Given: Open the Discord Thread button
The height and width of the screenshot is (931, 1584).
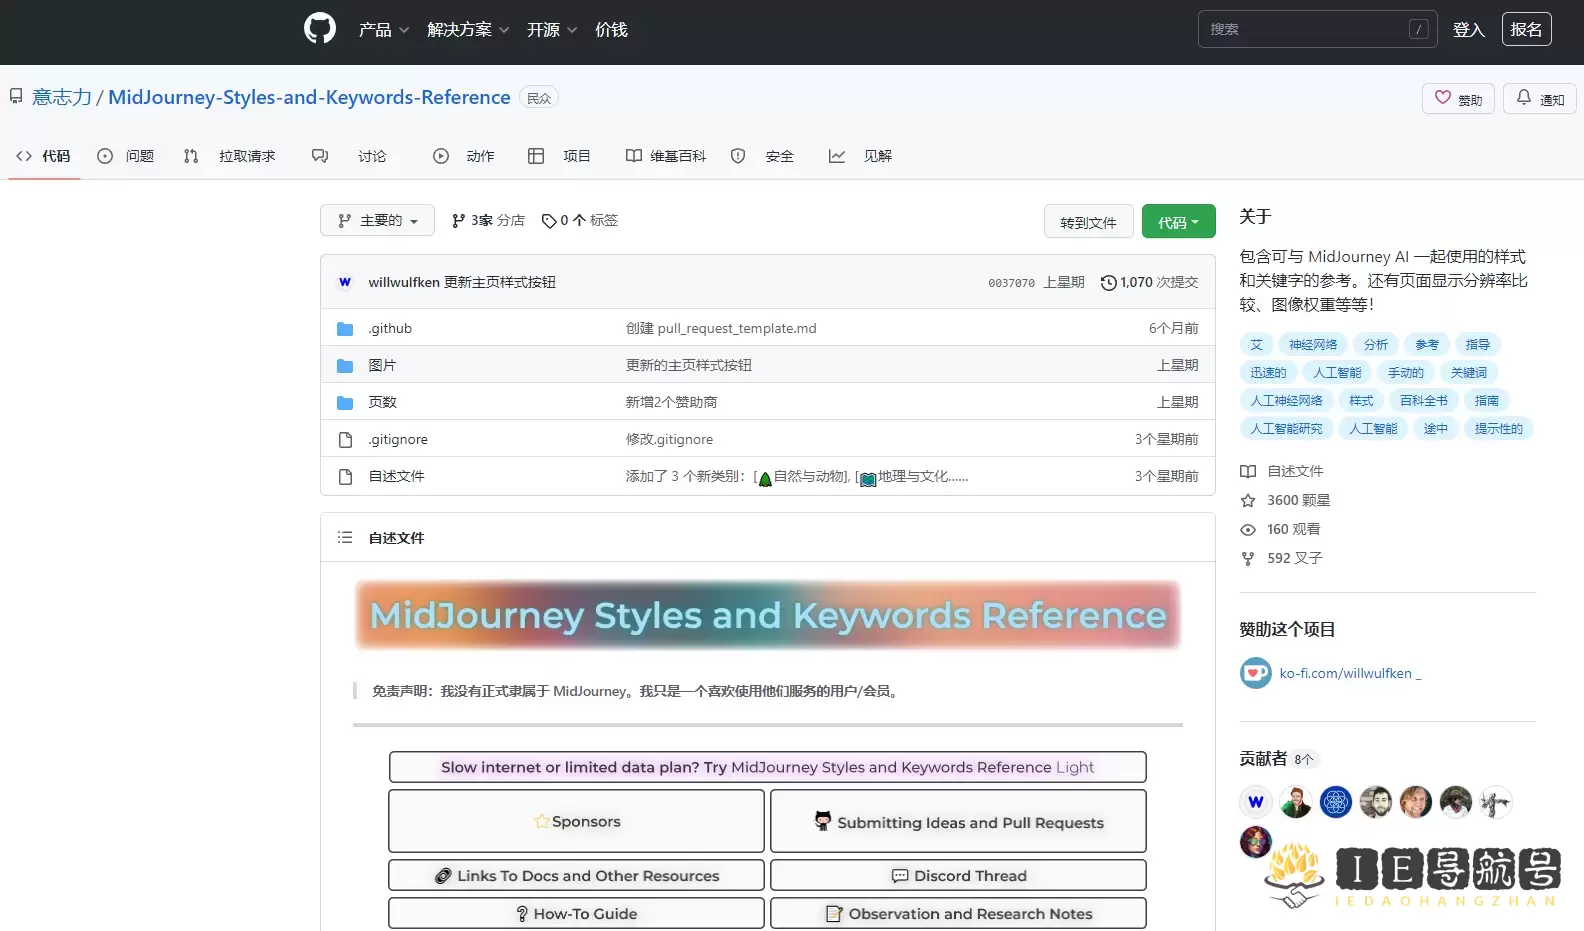Looking at the screenshot, I should pyautogui.click(x=958, y=875).
